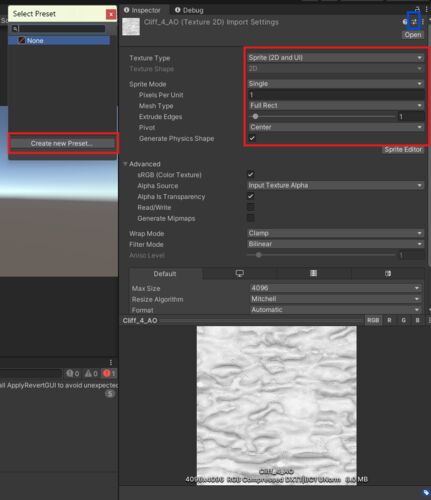Uncheck sRGB (Color Texture) option
The height and width of the screenshot is (500, 431).
click(x=251, y=174)
